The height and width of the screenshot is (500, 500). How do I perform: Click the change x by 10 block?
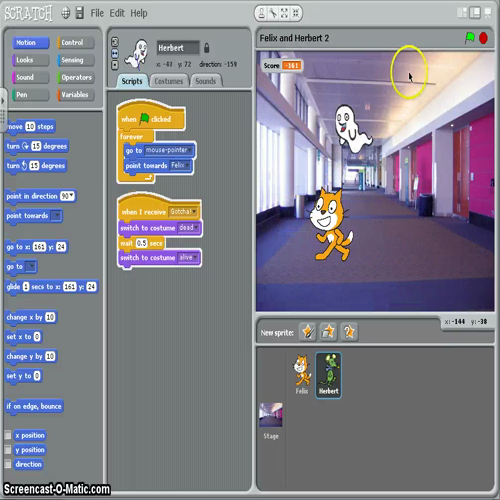[31, 317]
